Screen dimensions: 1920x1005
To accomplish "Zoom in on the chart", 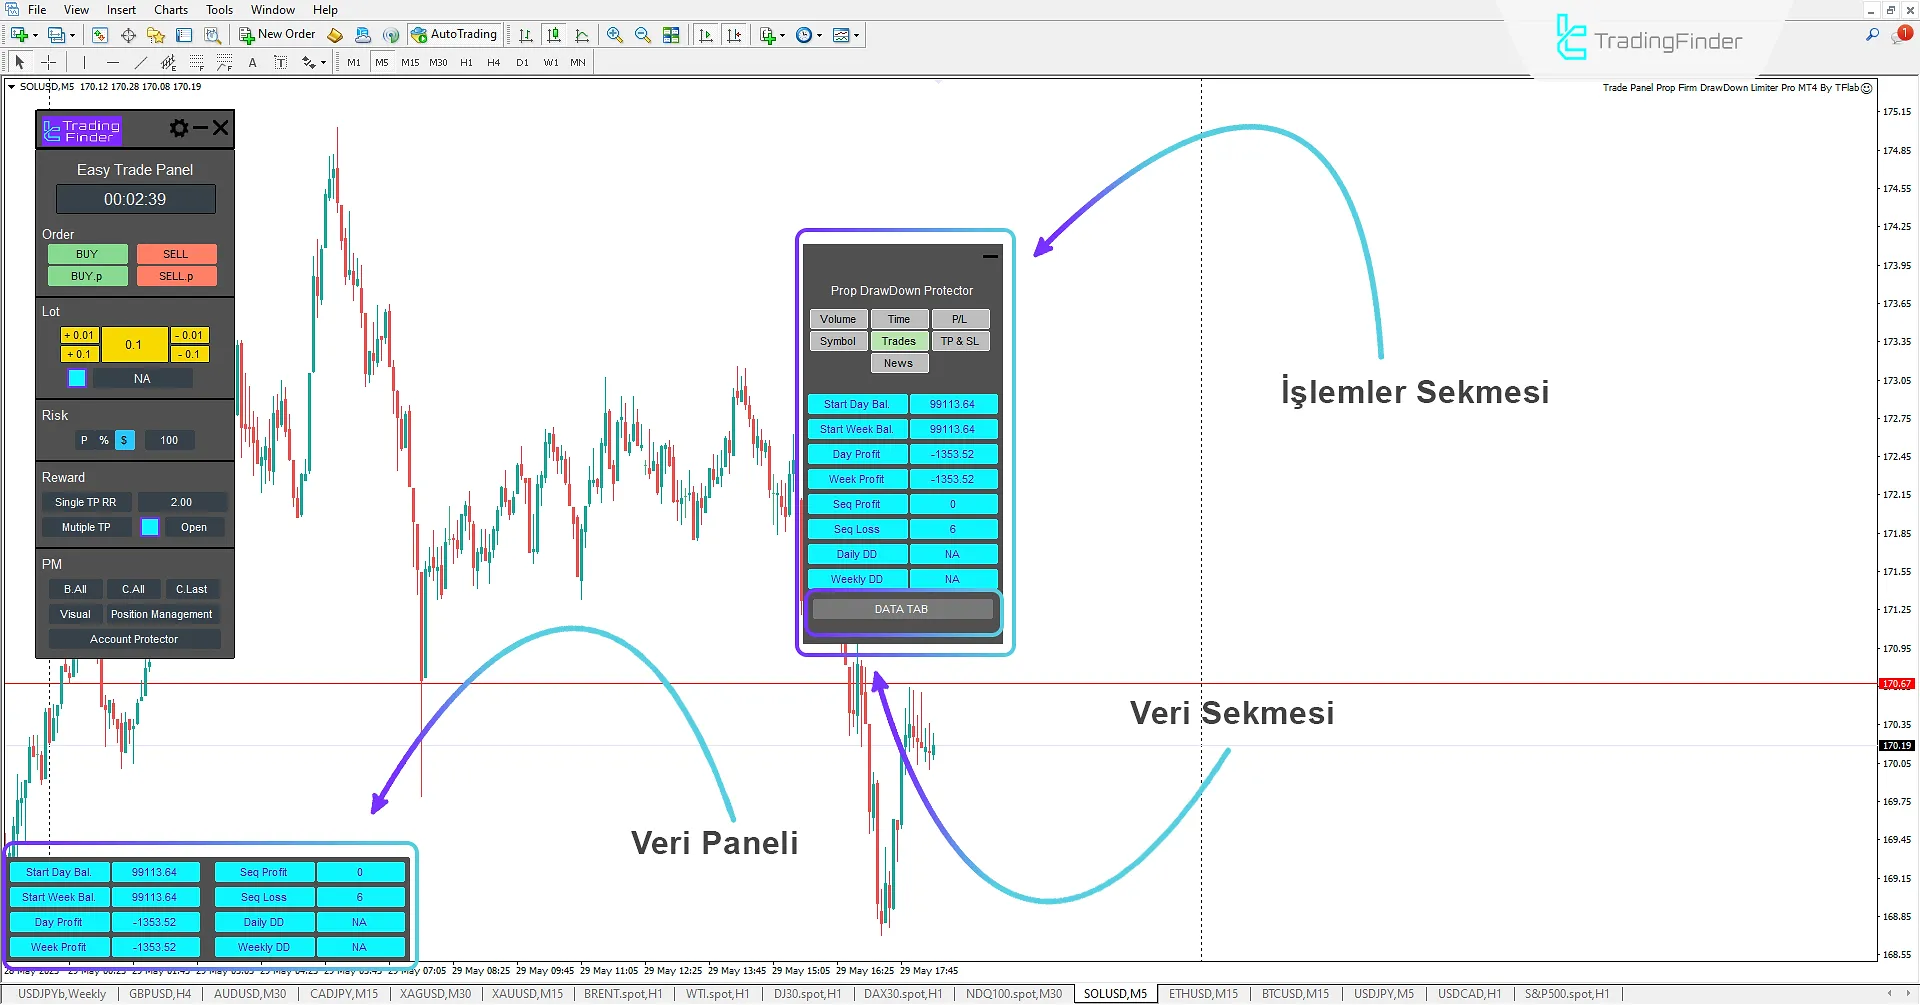I will [x=615, y=34].
